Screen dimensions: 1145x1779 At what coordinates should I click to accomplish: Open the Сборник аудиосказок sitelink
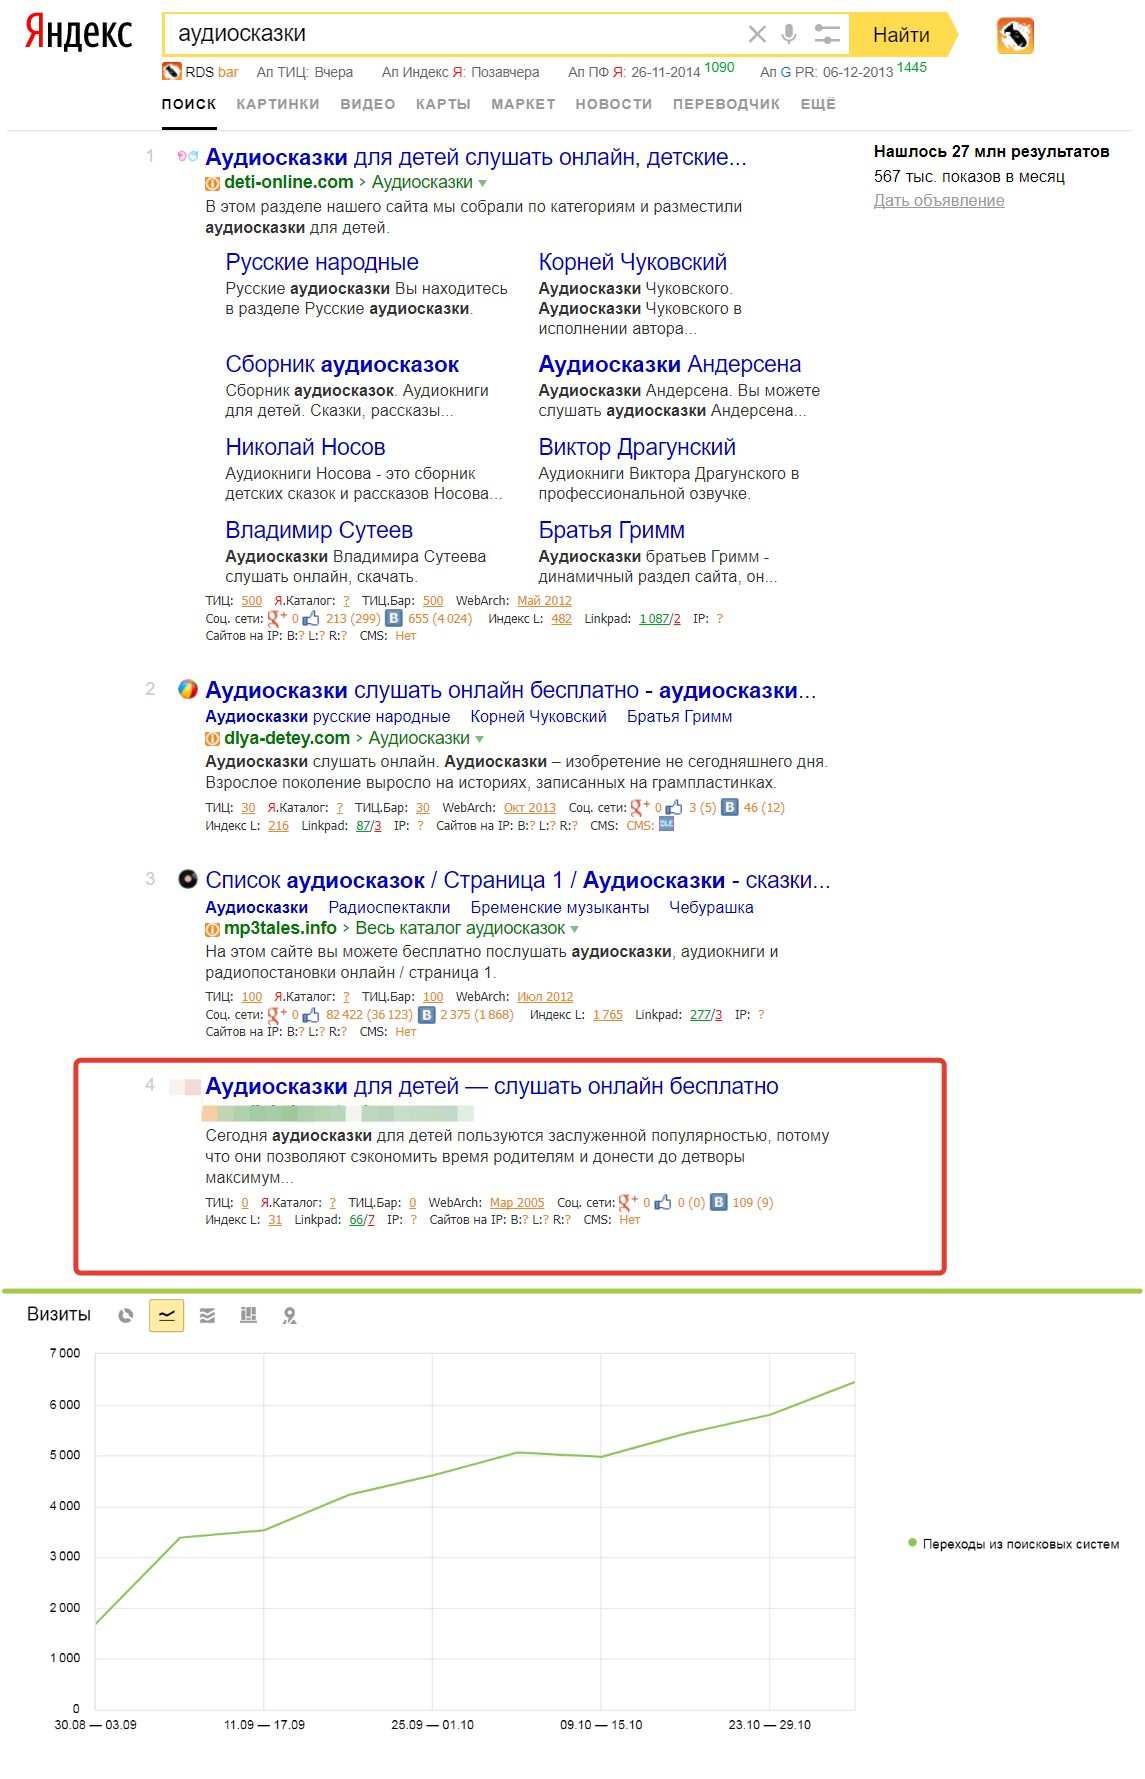(342, 364)
